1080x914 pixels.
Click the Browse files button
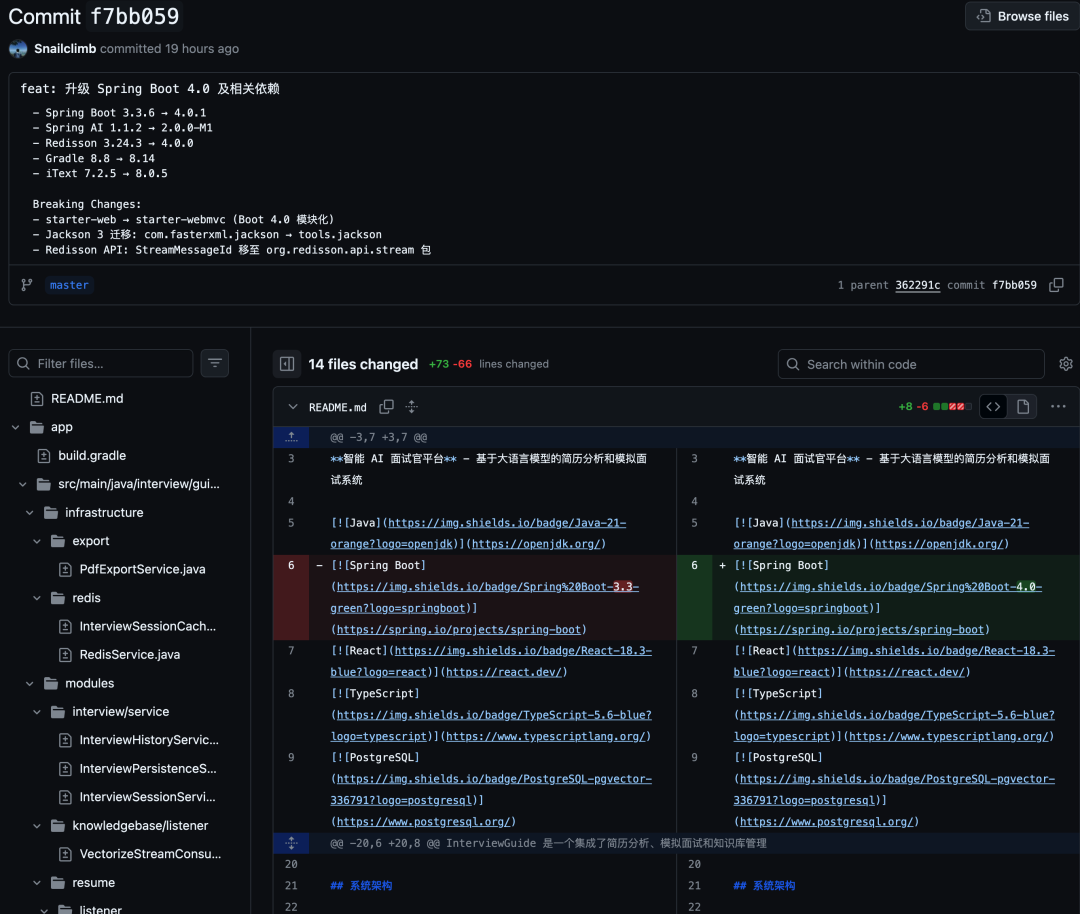[1022, 16]
